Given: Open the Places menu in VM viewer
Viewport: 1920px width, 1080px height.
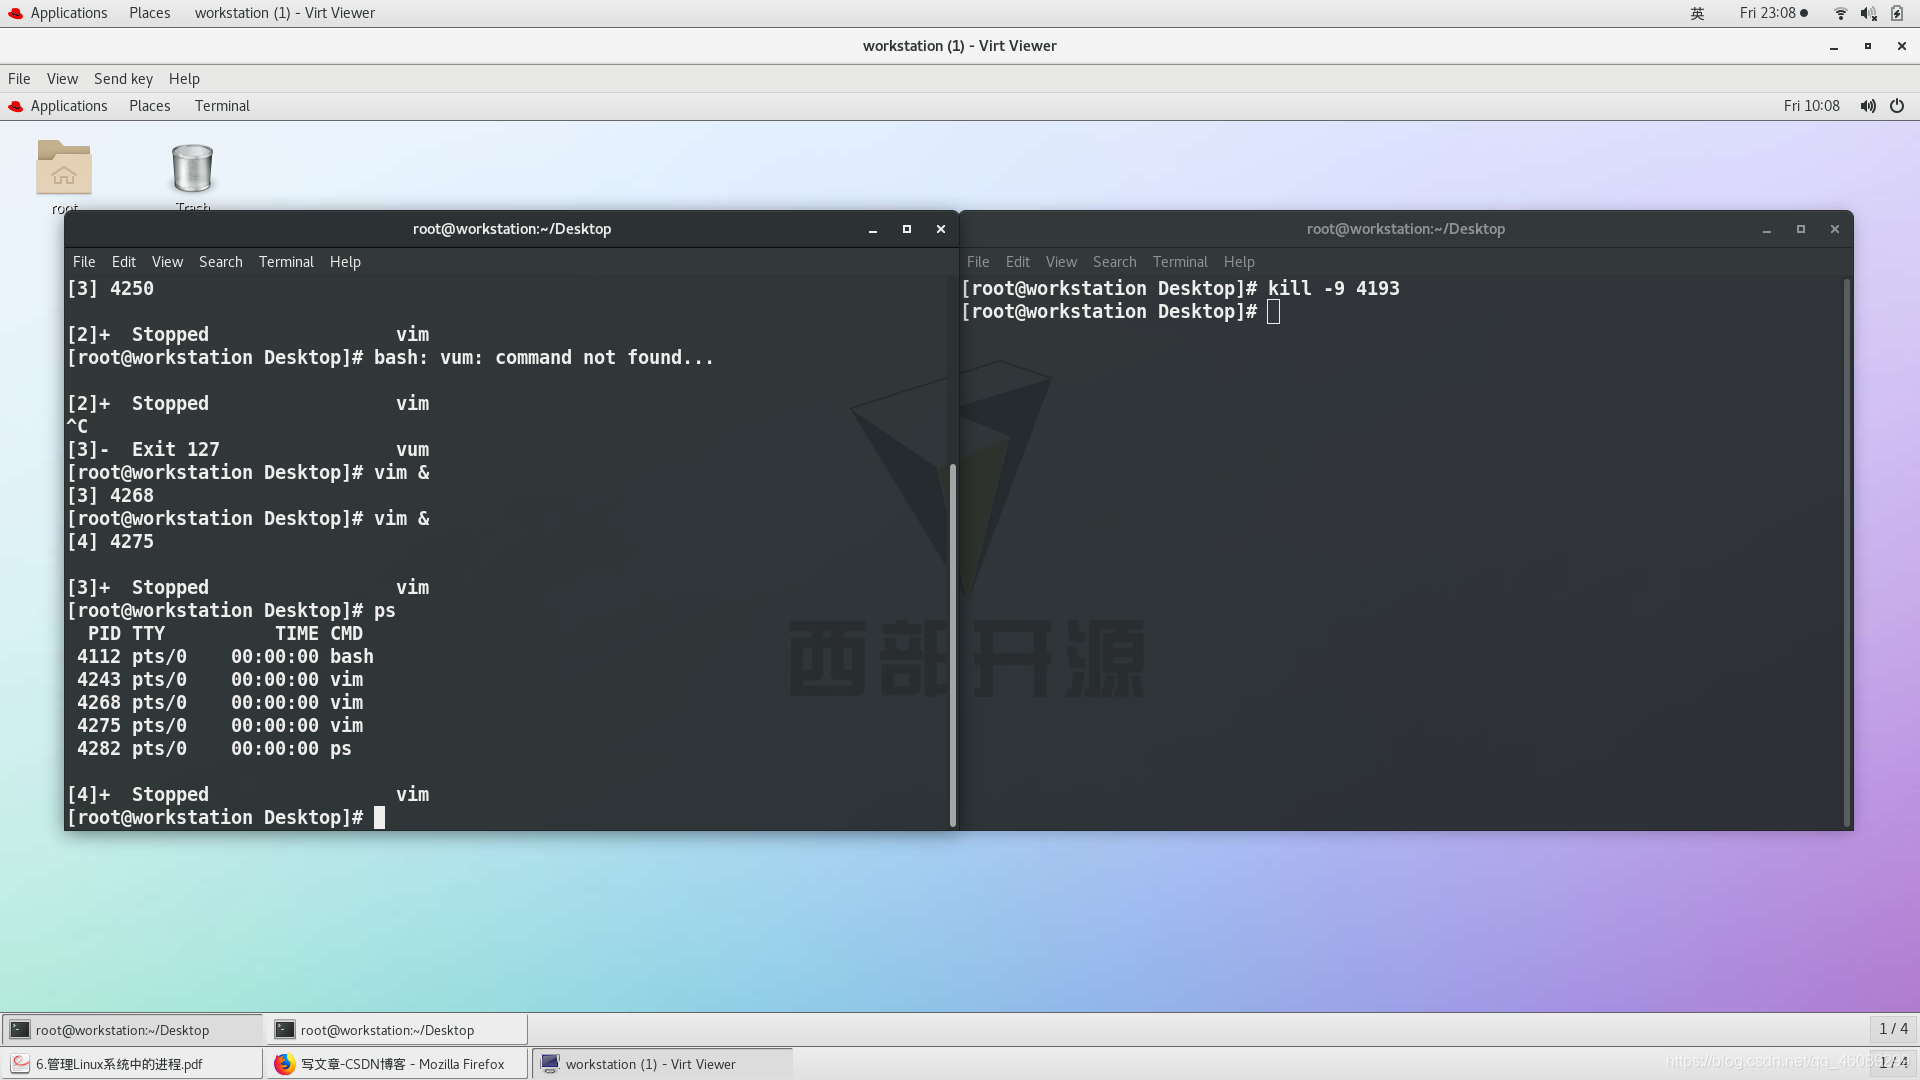Looking at the screenshot, I should [x=149, y=105].
